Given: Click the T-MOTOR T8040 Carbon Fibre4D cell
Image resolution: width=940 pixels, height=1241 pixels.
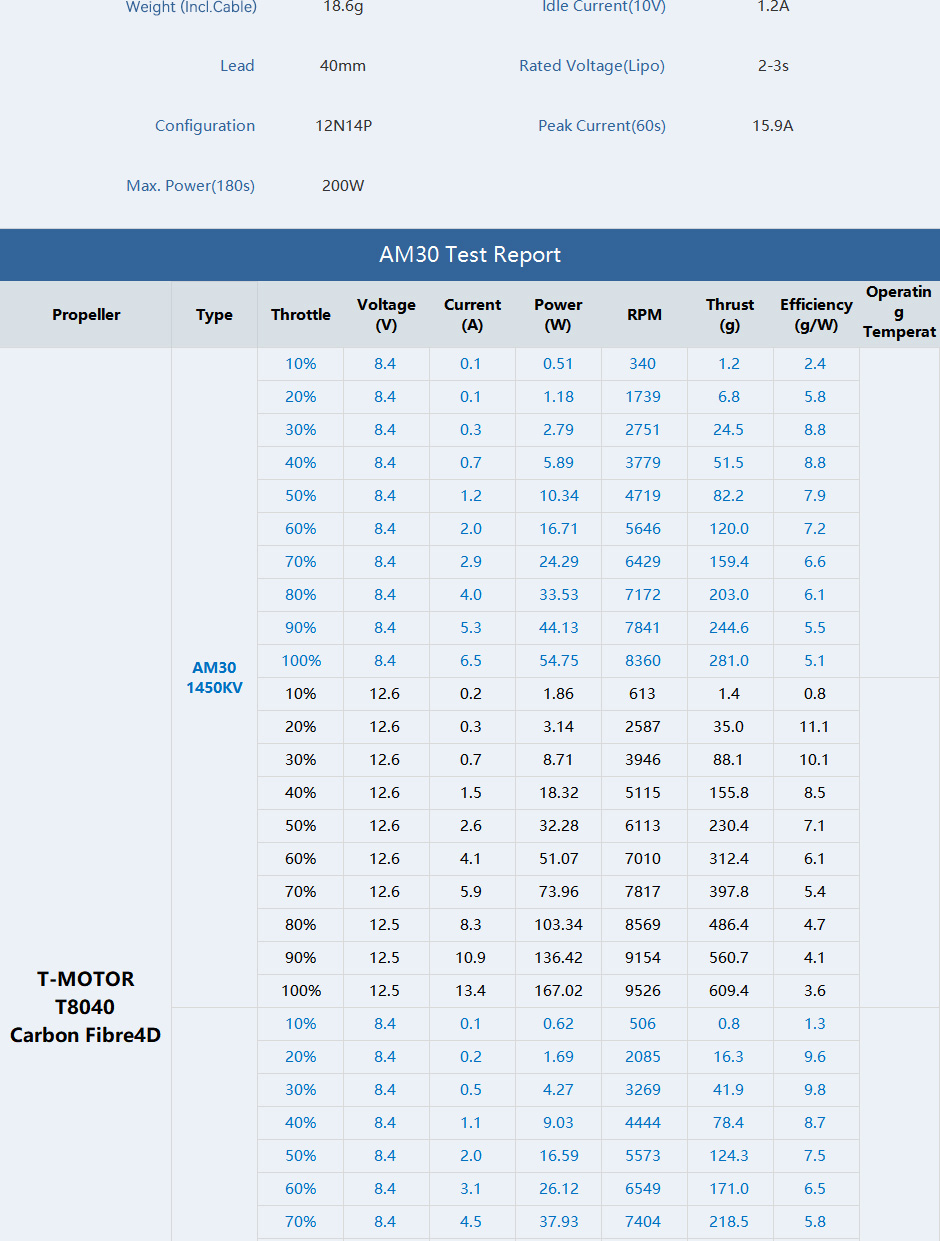Looking at the screenshot, I should (86, 1007).
